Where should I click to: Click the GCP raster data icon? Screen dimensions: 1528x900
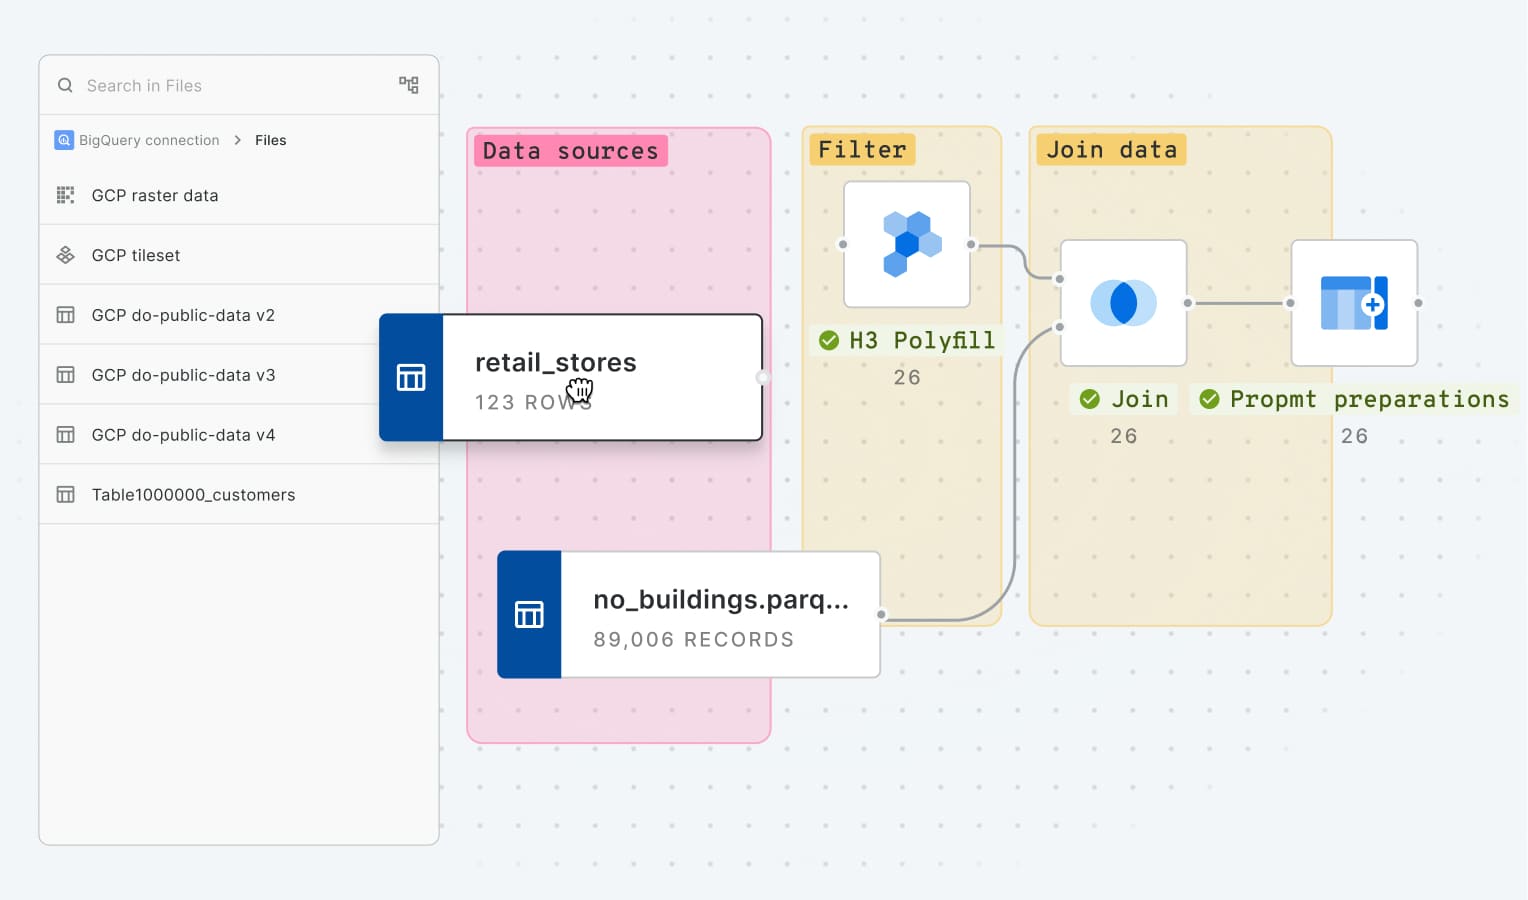tap(65, 195)
